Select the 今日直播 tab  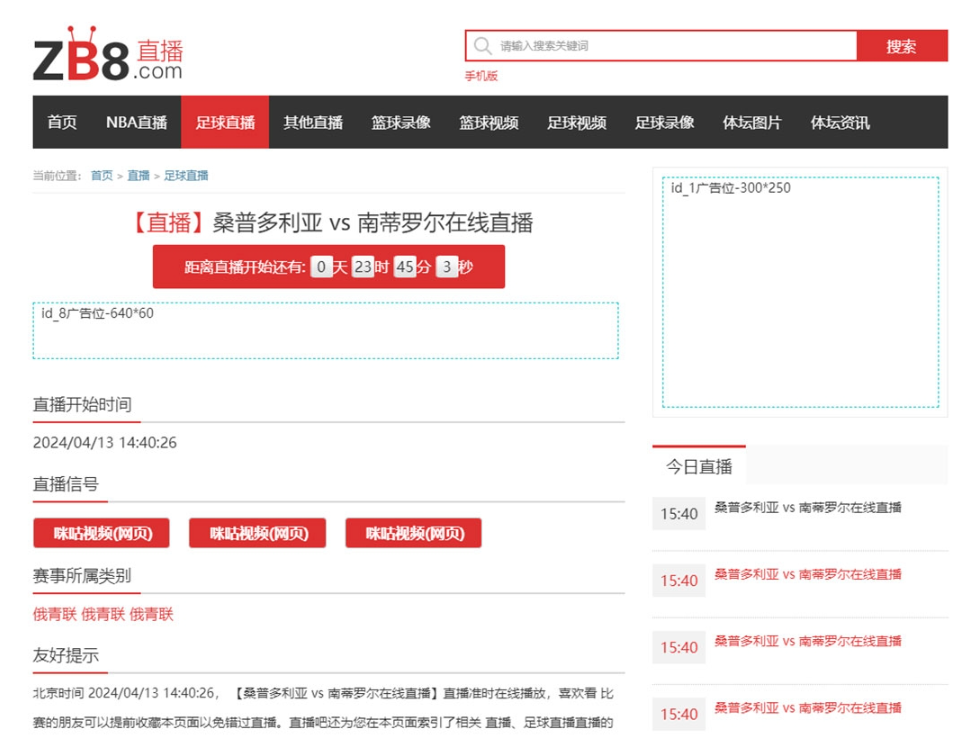coord(699,466)
